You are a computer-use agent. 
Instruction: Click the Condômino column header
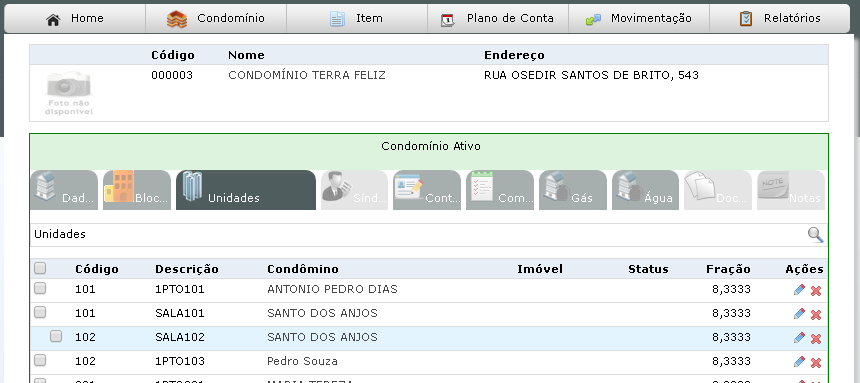(x=303, y=269)
